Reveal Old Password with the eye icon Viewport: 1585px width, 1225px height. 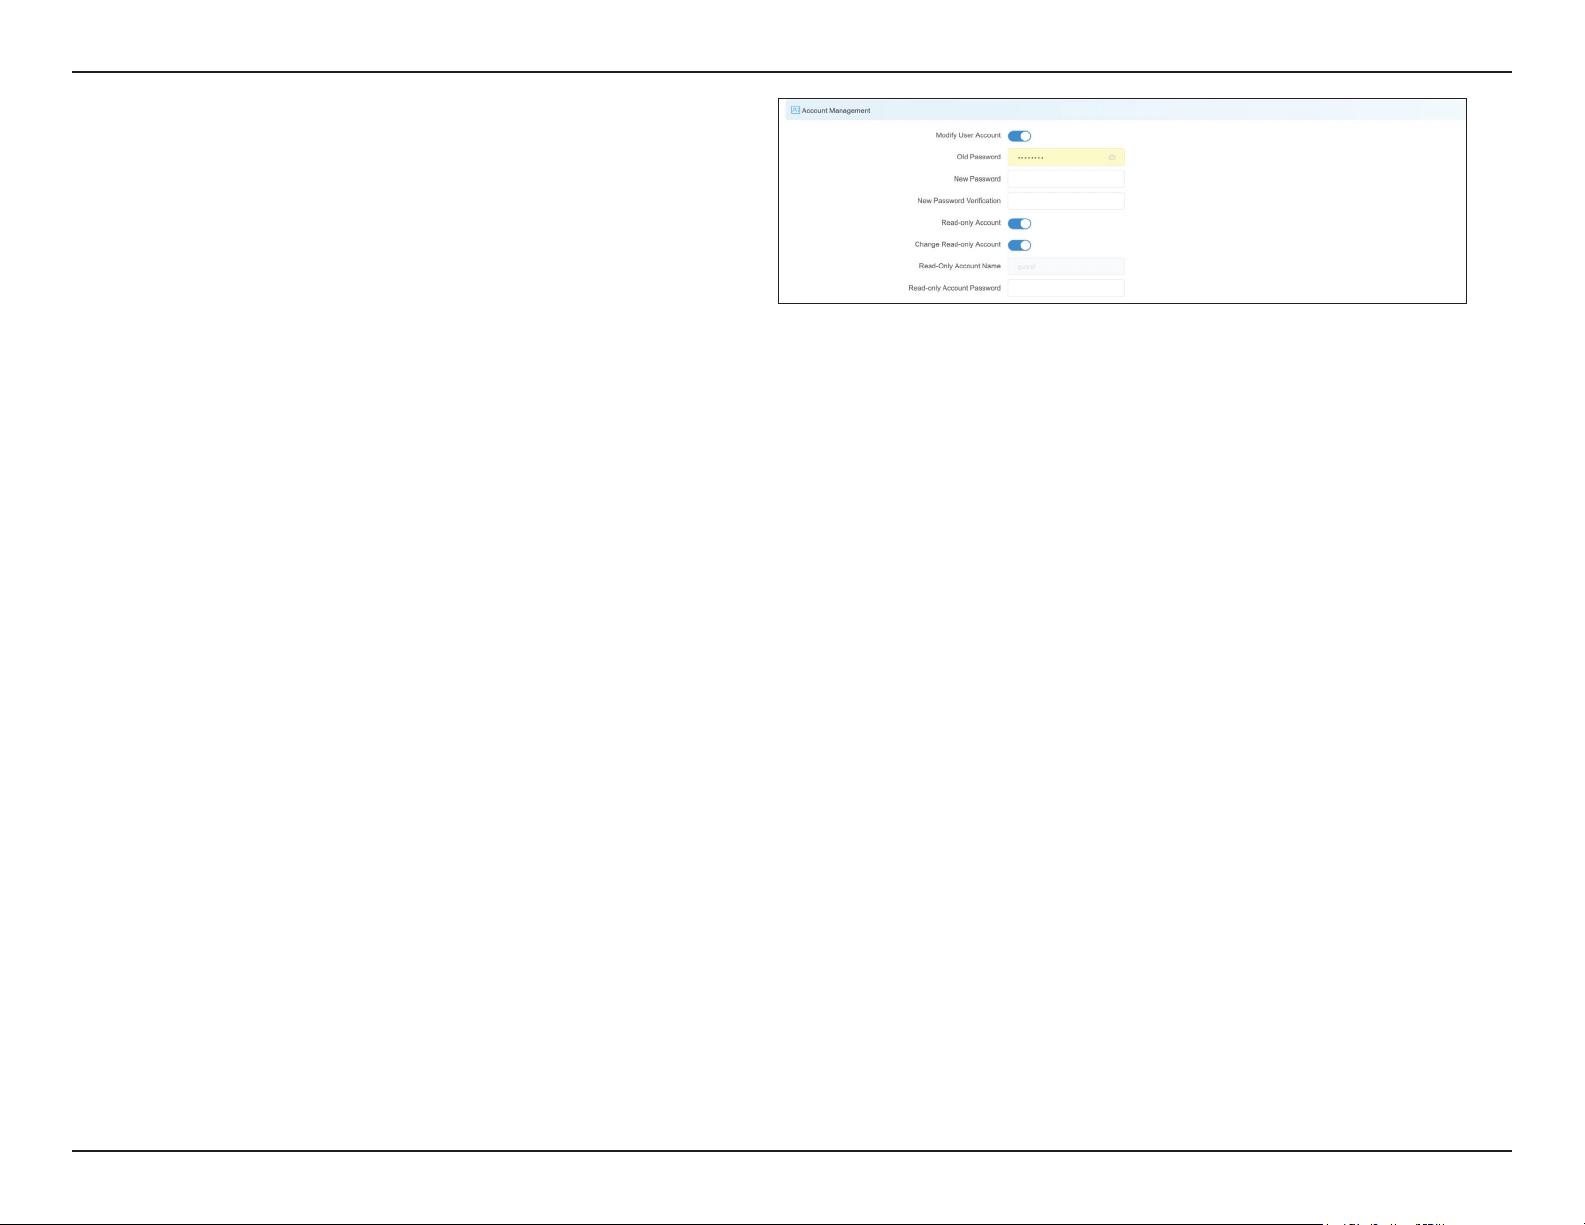coord(1112,157)
